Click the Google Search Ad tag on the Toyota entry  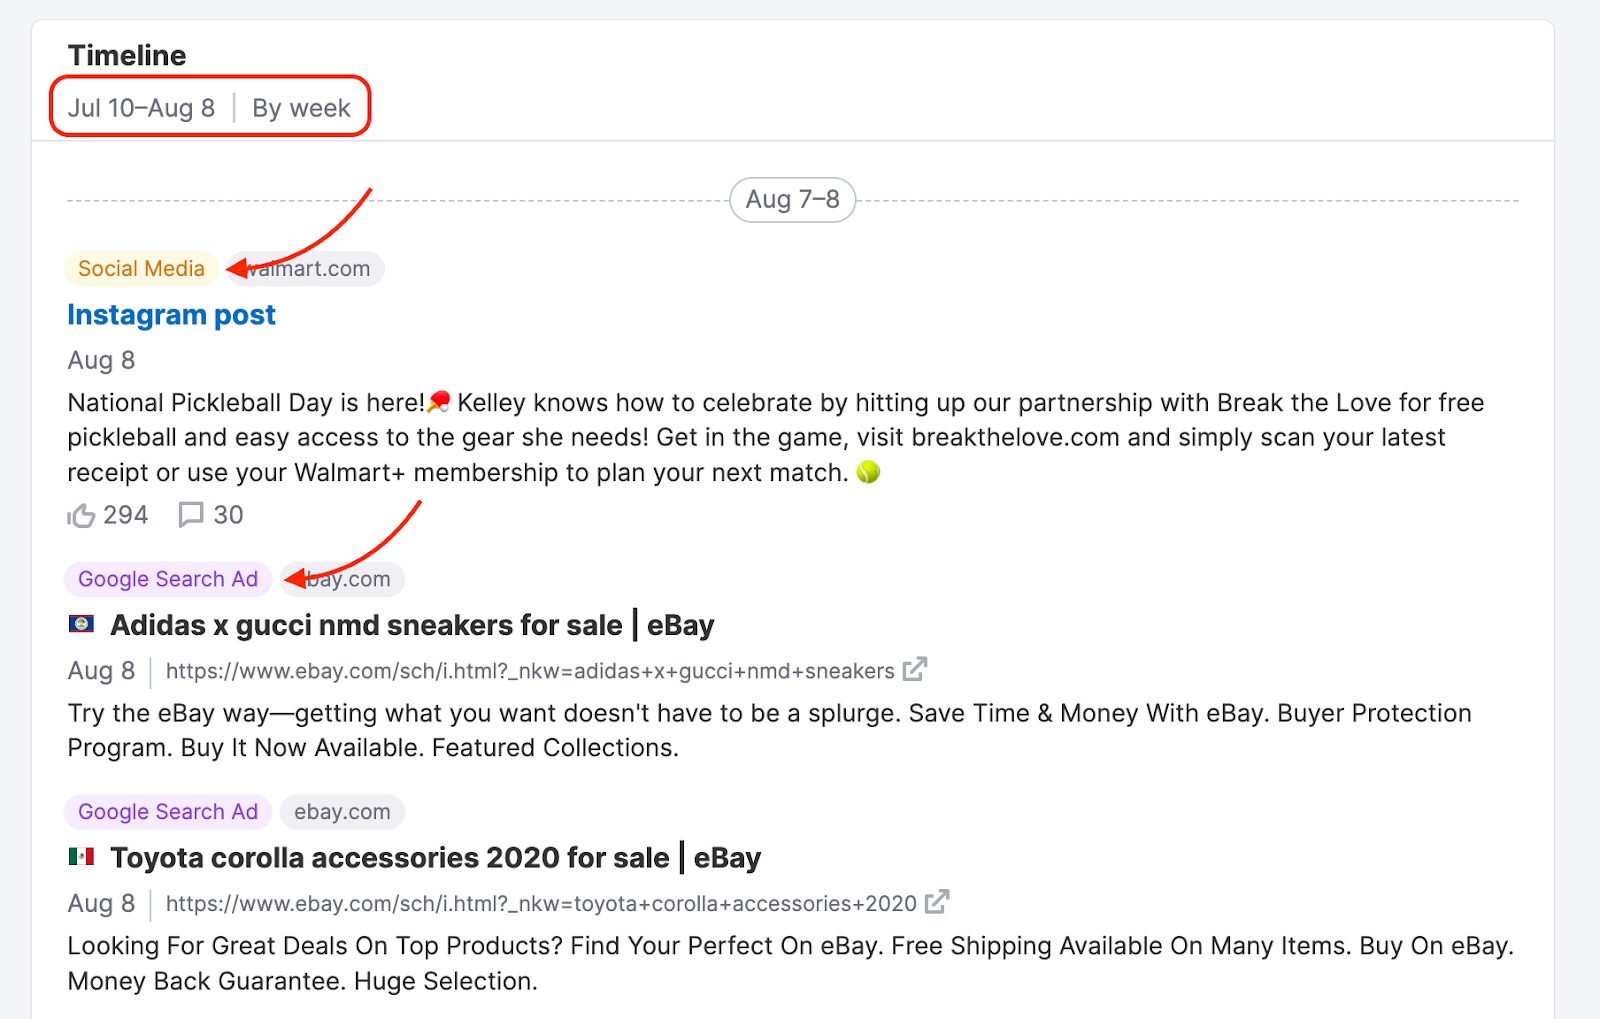167,811
